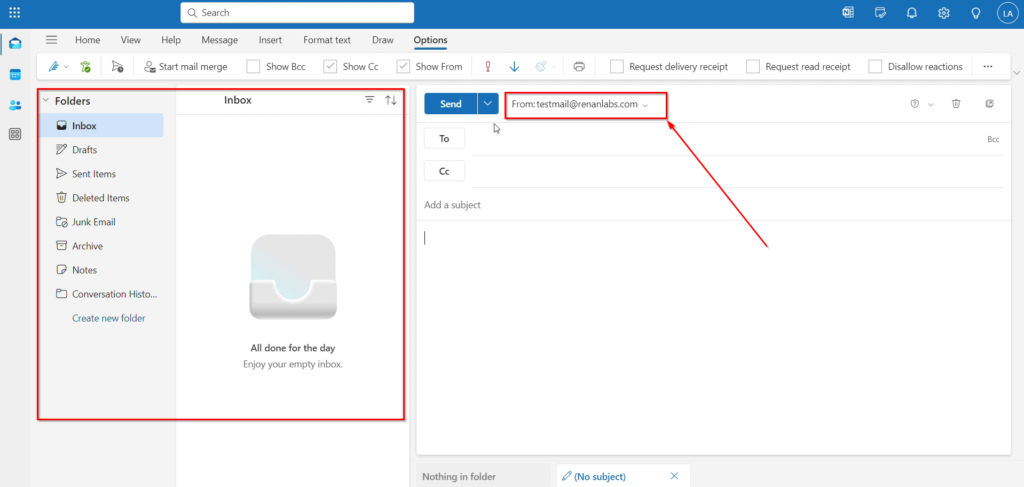Viewport: 1024px width, 487px height.
Task: Open the Draw tab
Action: (383, 40)
